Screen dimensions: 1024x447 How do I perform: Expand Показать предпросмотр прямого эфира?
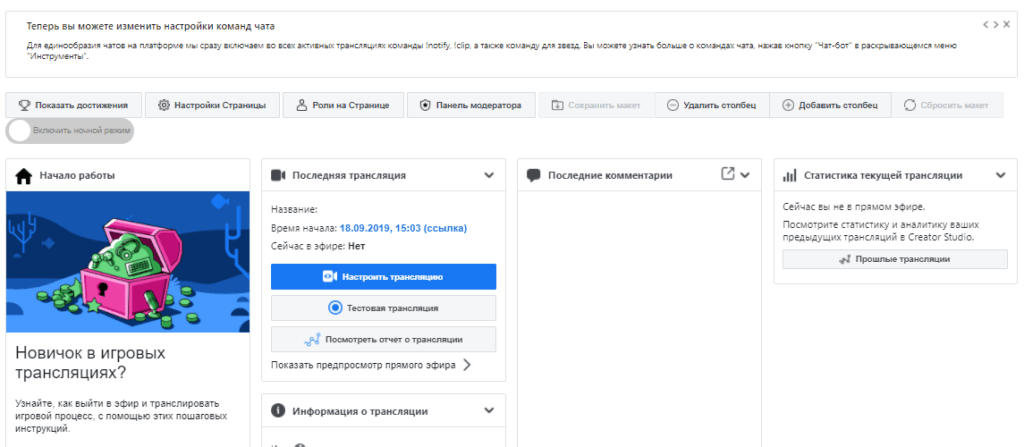(x=371, y=365)
